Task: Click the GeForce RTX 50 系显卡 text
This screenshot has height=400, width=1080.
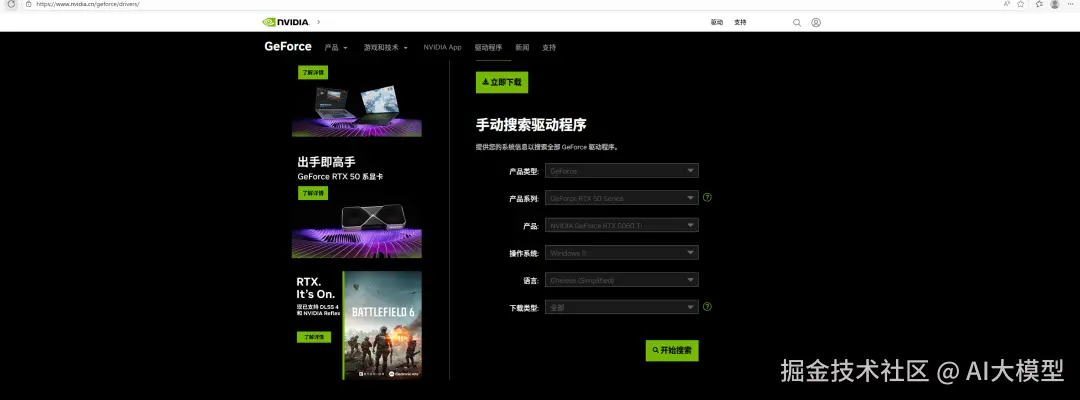Action: [x=340, y=176]
